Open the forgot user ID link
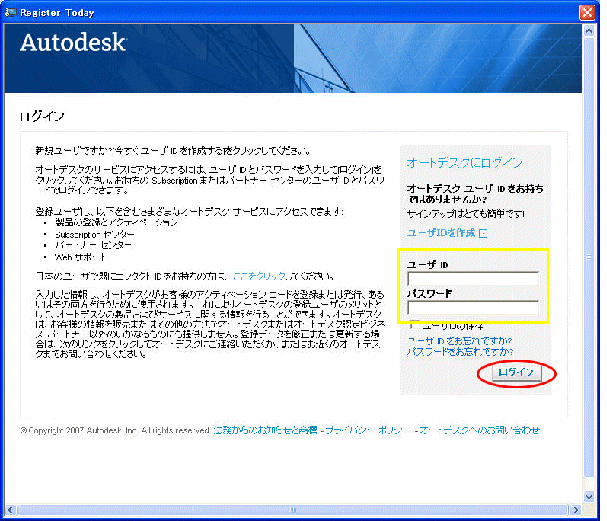Viewport: 607px width, 521px height. click(x=460, y=341)
